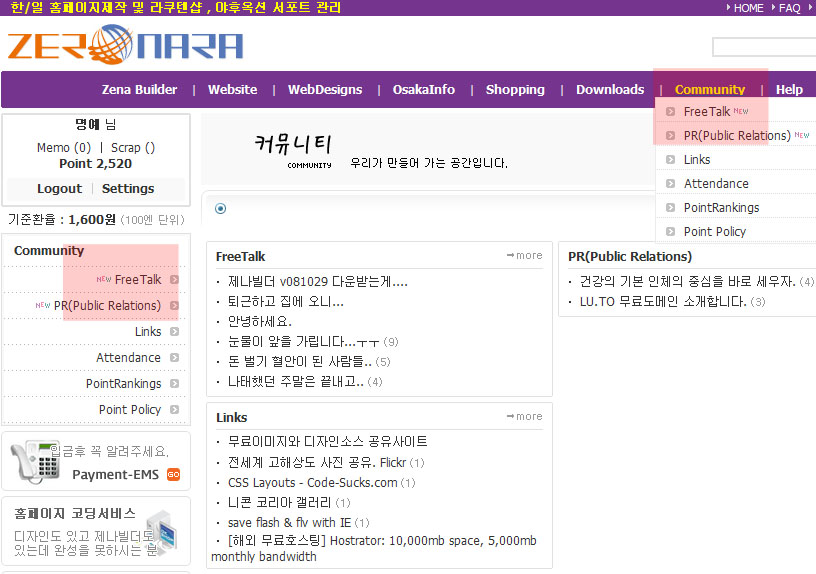Open Zena Builder in navigation bar
Viewport: 816px width, 574px height.
tap(139, 89)
